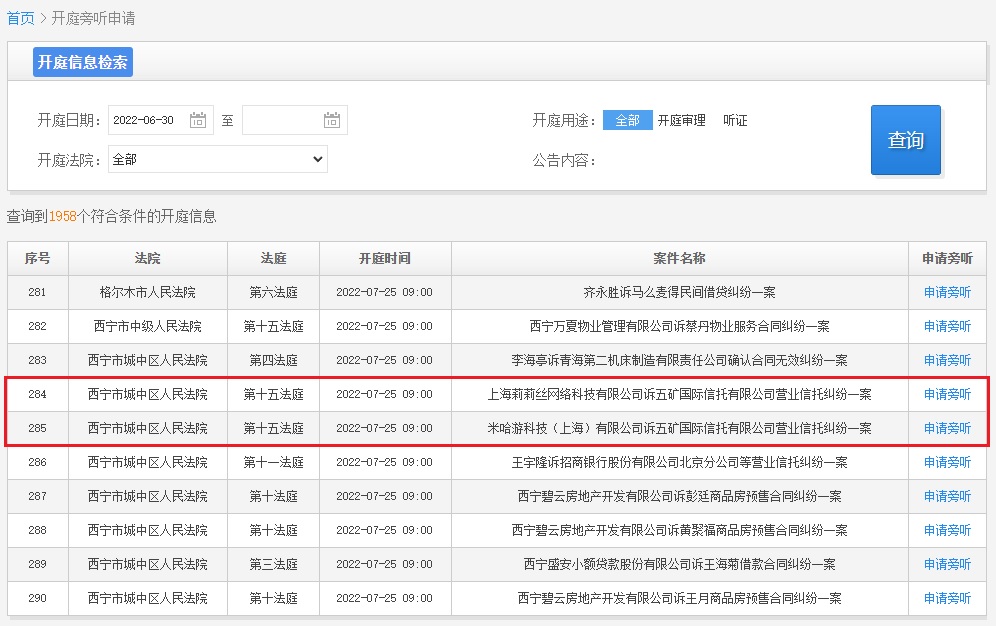Open the 开庭信息检索 tab

pyautogui.click(x=83, y=62)
